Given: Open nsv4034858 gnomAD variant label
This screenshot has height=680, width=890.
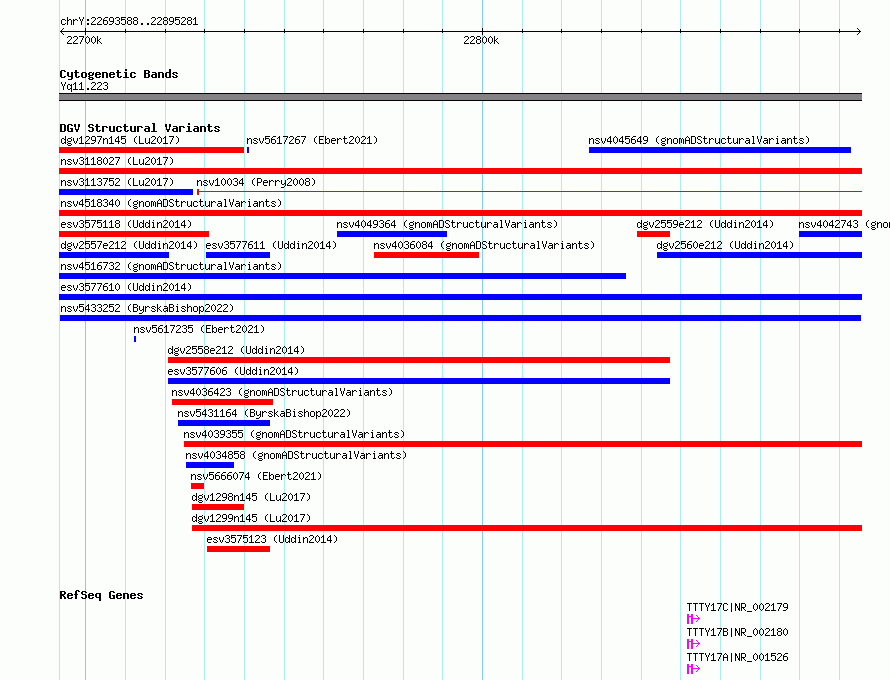Looking at the screenshot, I should (x=296, y=455).
